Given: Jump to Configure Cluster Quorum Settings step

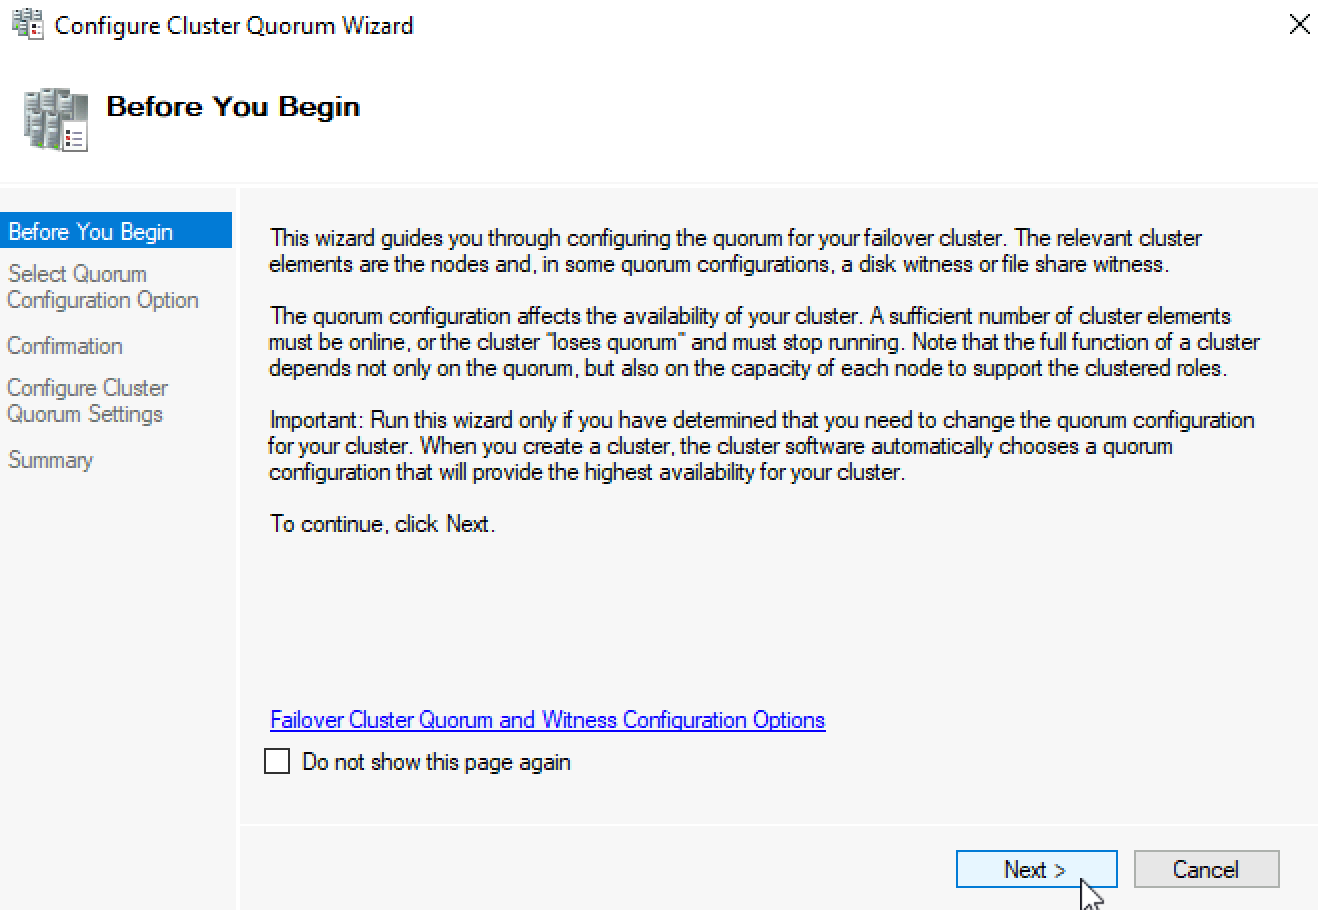Looking at the screenshot, I should [x=87, y=401].
